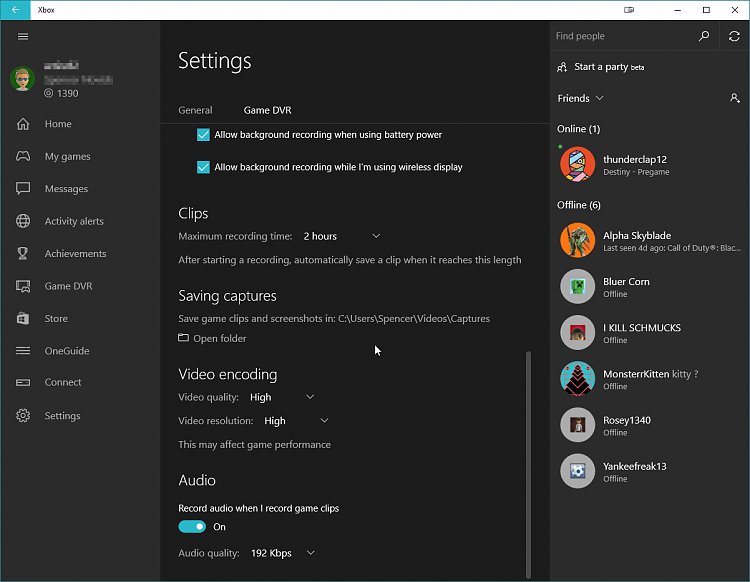The image size is (750, 582).
Task: Click the search magnifier in Find people
Action: [704, 36]
